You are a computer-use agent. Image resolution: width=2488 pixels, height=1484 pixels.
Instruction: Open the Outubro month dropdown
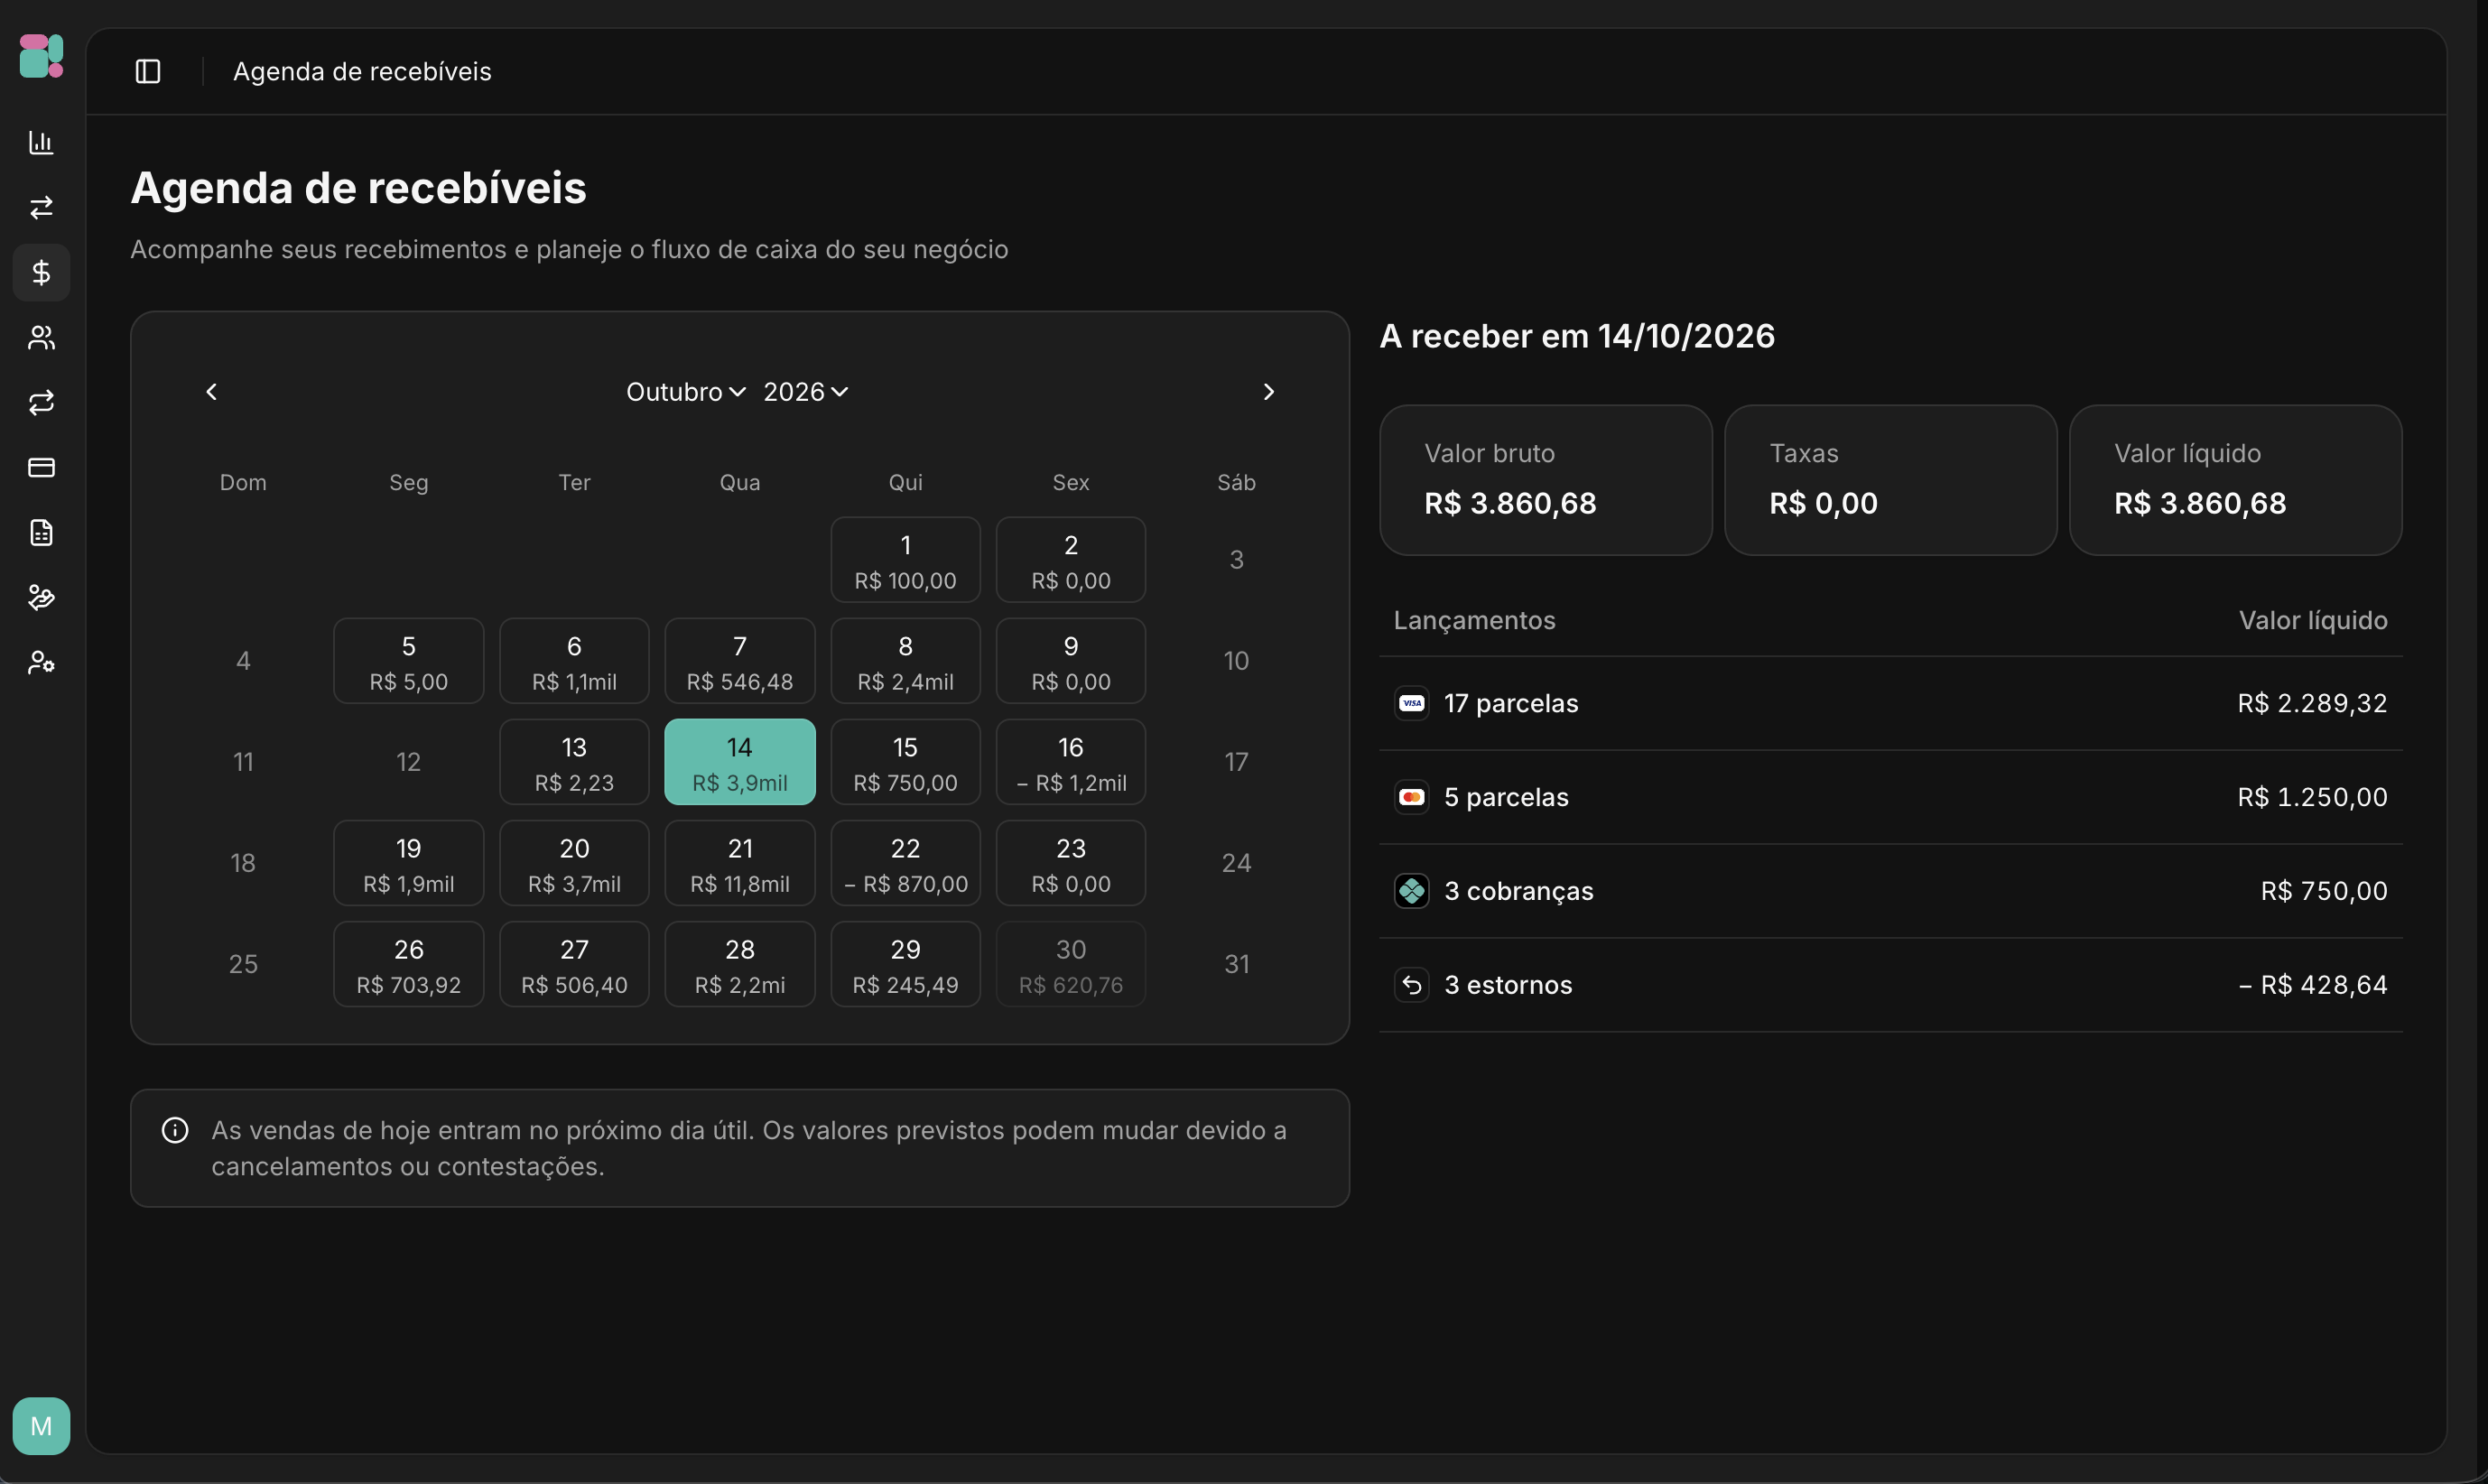tap(686, 392)
